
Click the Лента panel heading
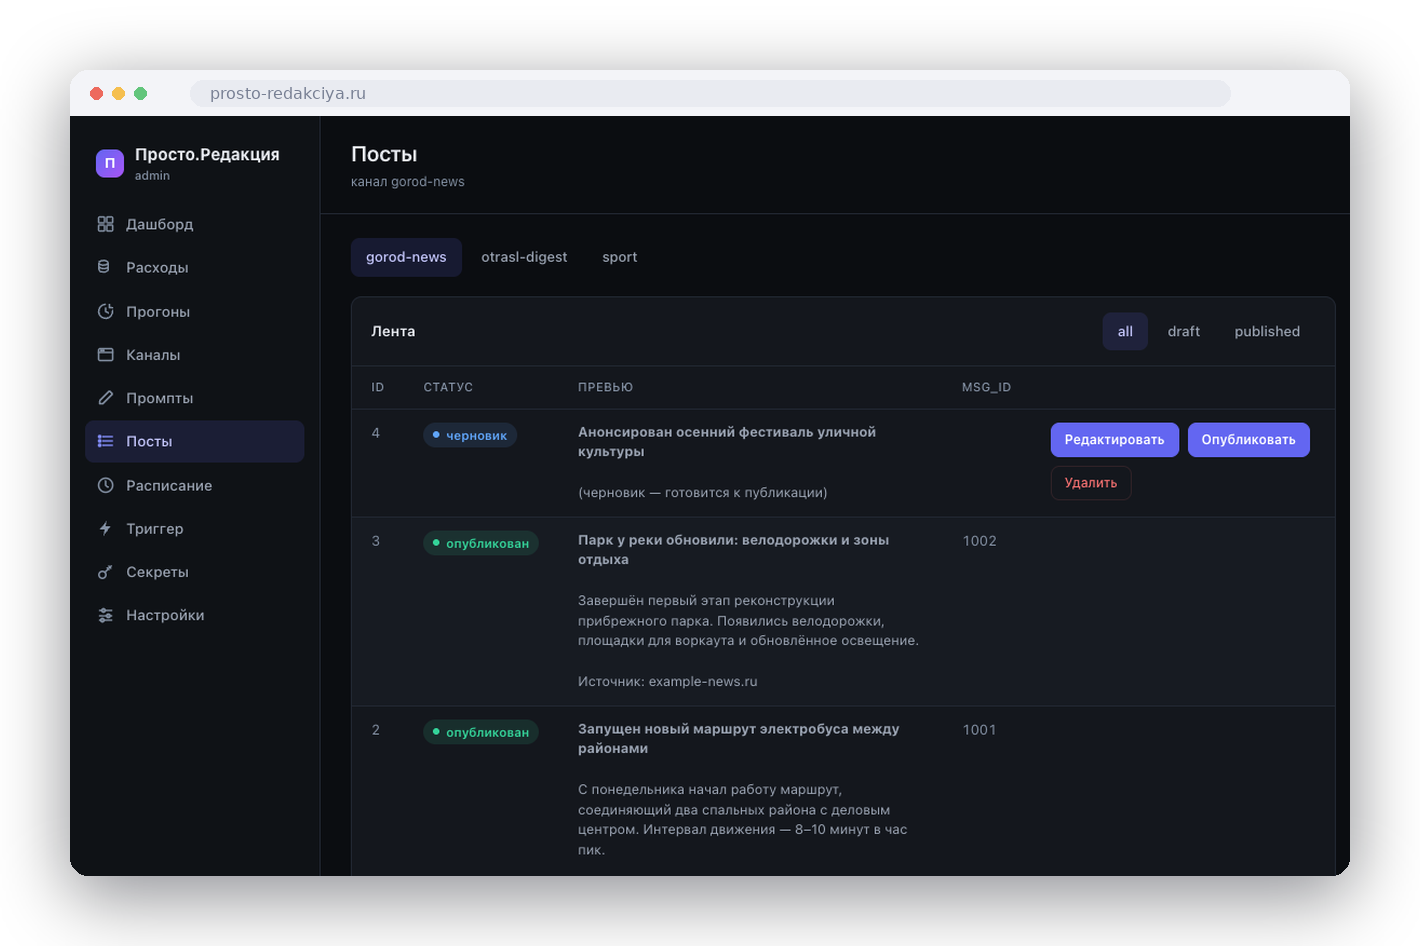tap(393, 331)
